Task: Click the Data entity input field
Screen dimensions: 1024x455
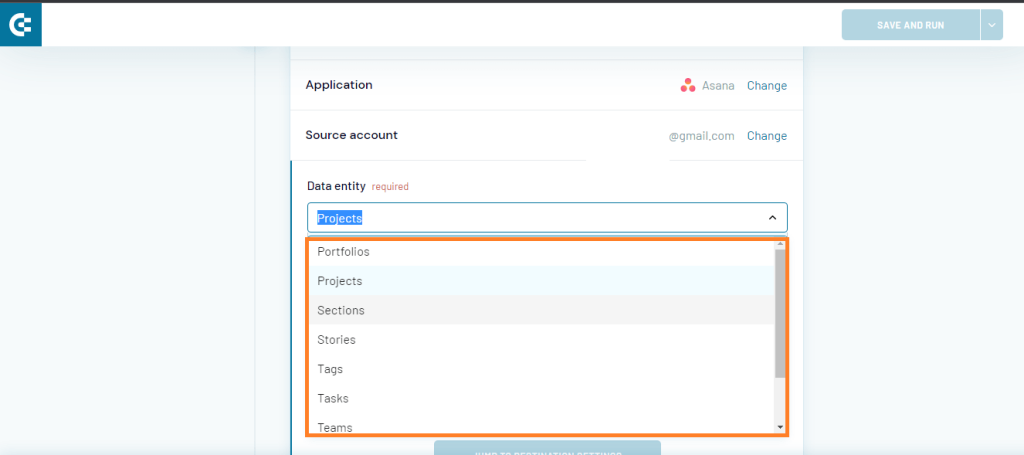Action: click(x=547, y=217)
